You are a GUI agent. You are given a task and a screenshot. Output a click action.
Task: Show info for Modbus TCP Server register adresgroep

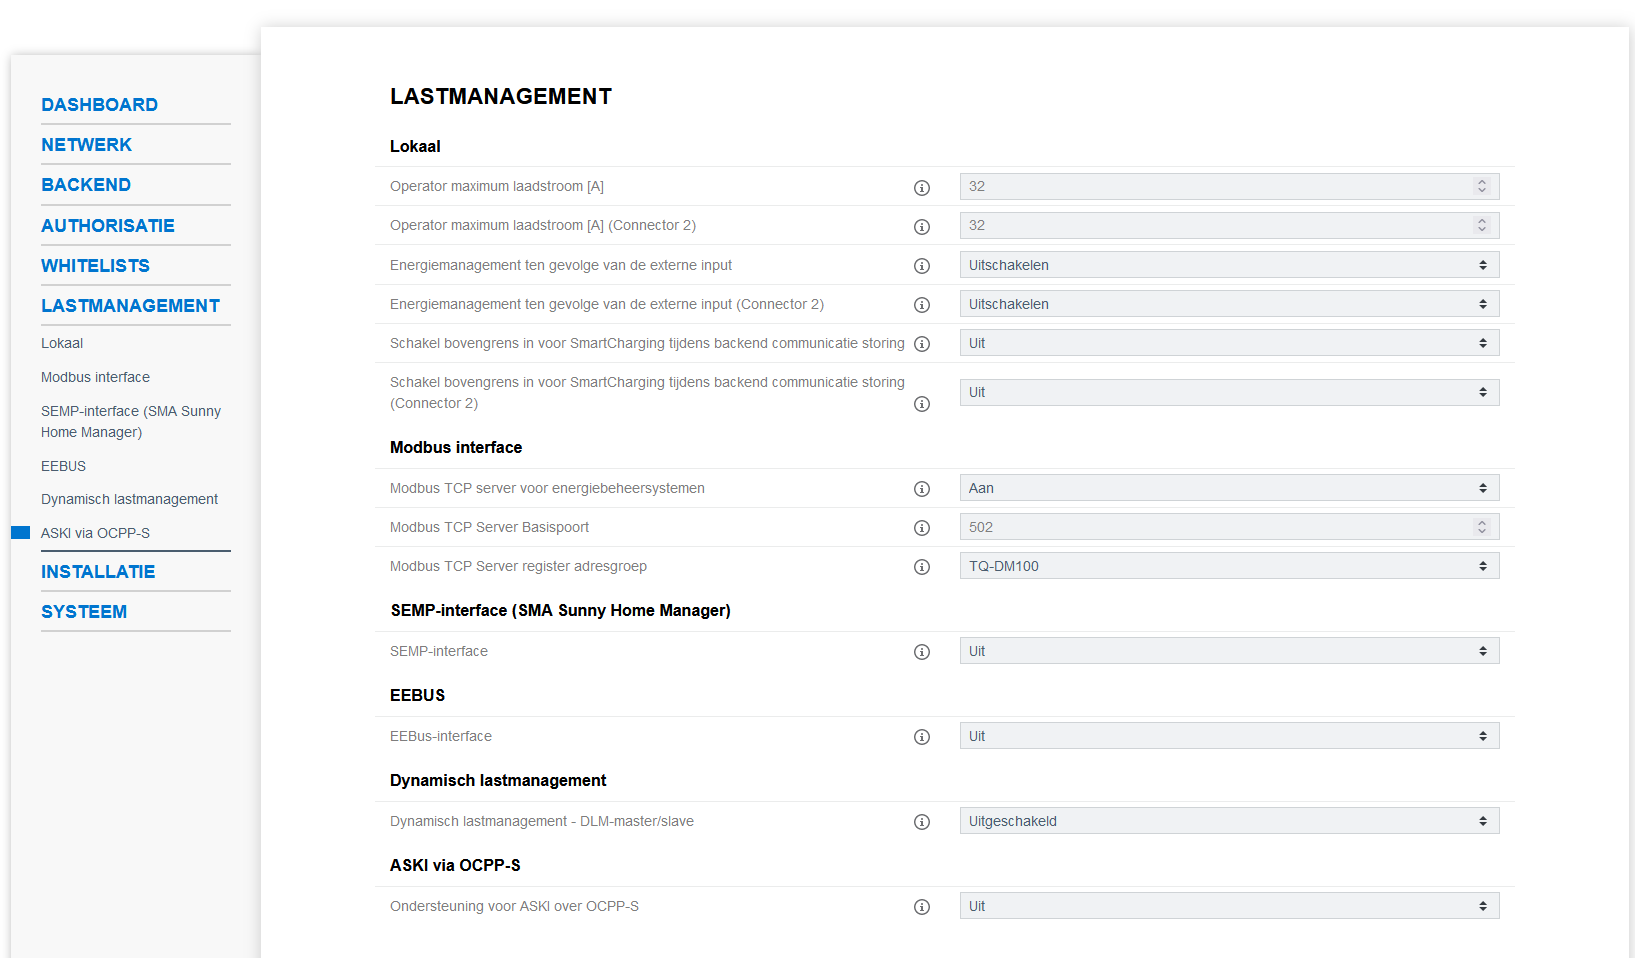[x=922, y=567]
